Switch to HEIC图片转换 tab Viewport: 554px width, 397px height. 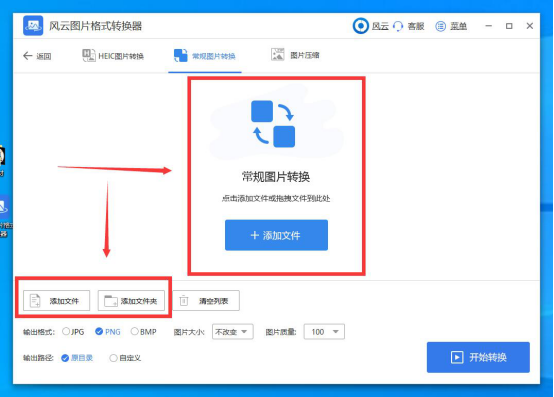pos(113,56)
